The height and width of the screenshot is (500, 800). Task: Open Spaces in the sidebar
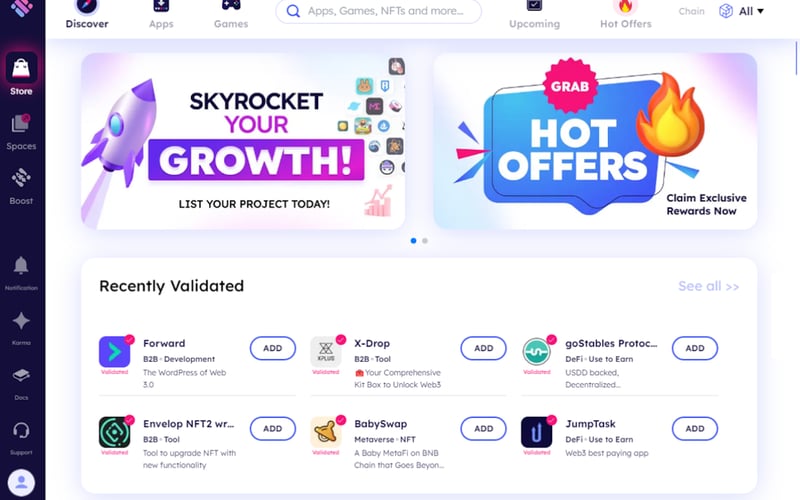click(21, 124)
